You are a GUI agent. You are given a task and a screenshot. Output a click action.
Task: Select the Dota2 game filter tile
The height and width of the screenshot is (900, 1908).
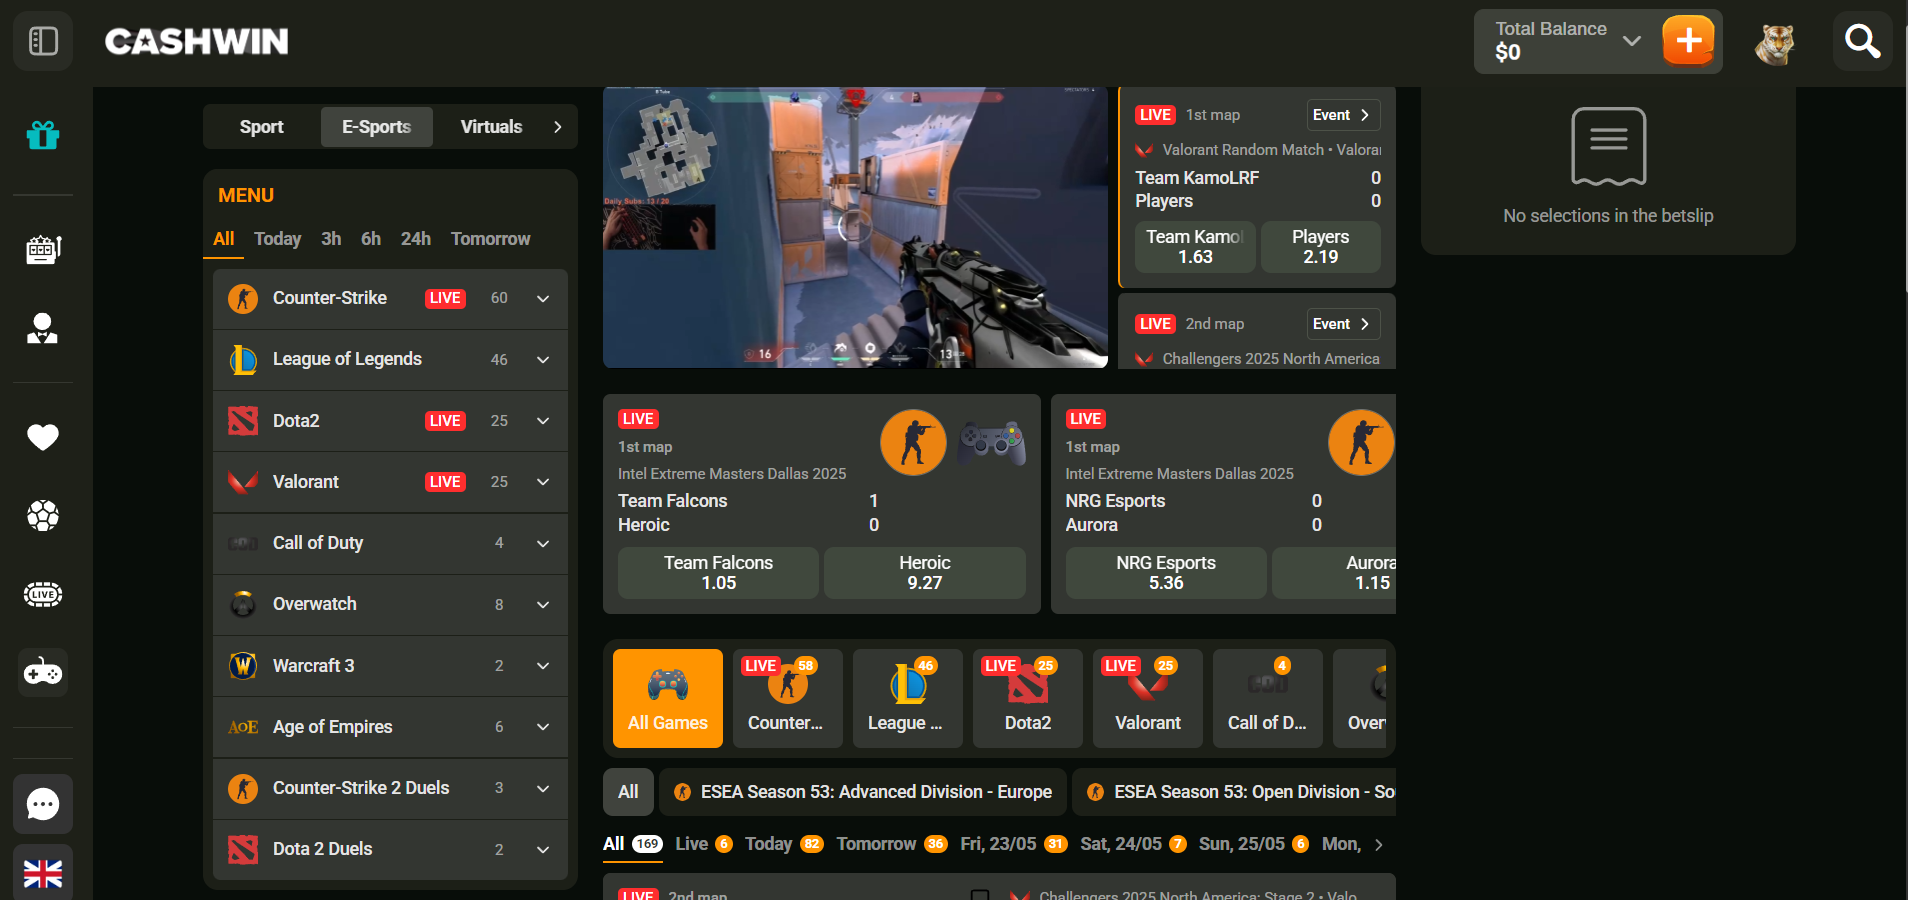pyautogui.click(x=1027, y=698)
